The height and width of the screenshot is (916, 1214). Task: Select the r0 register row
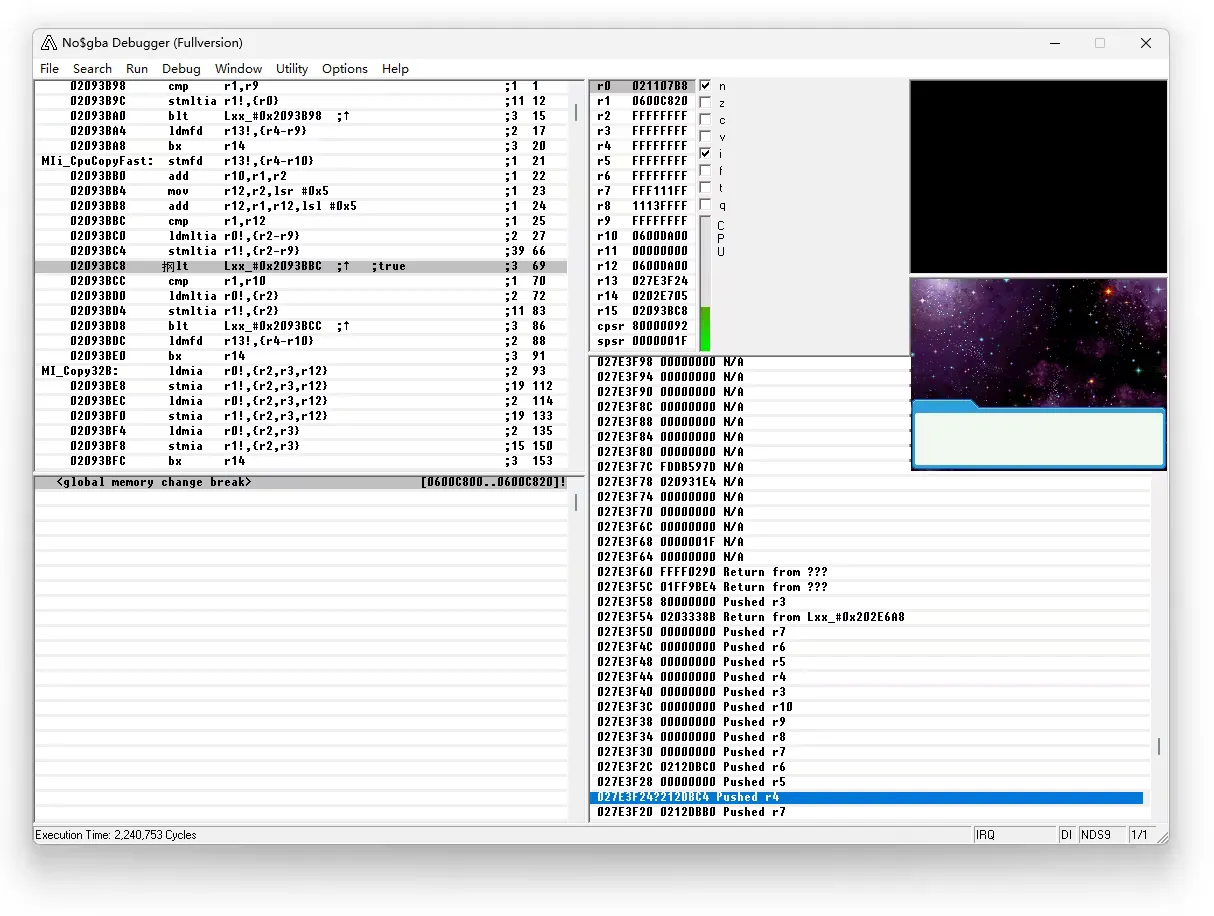tap(642, 86)
